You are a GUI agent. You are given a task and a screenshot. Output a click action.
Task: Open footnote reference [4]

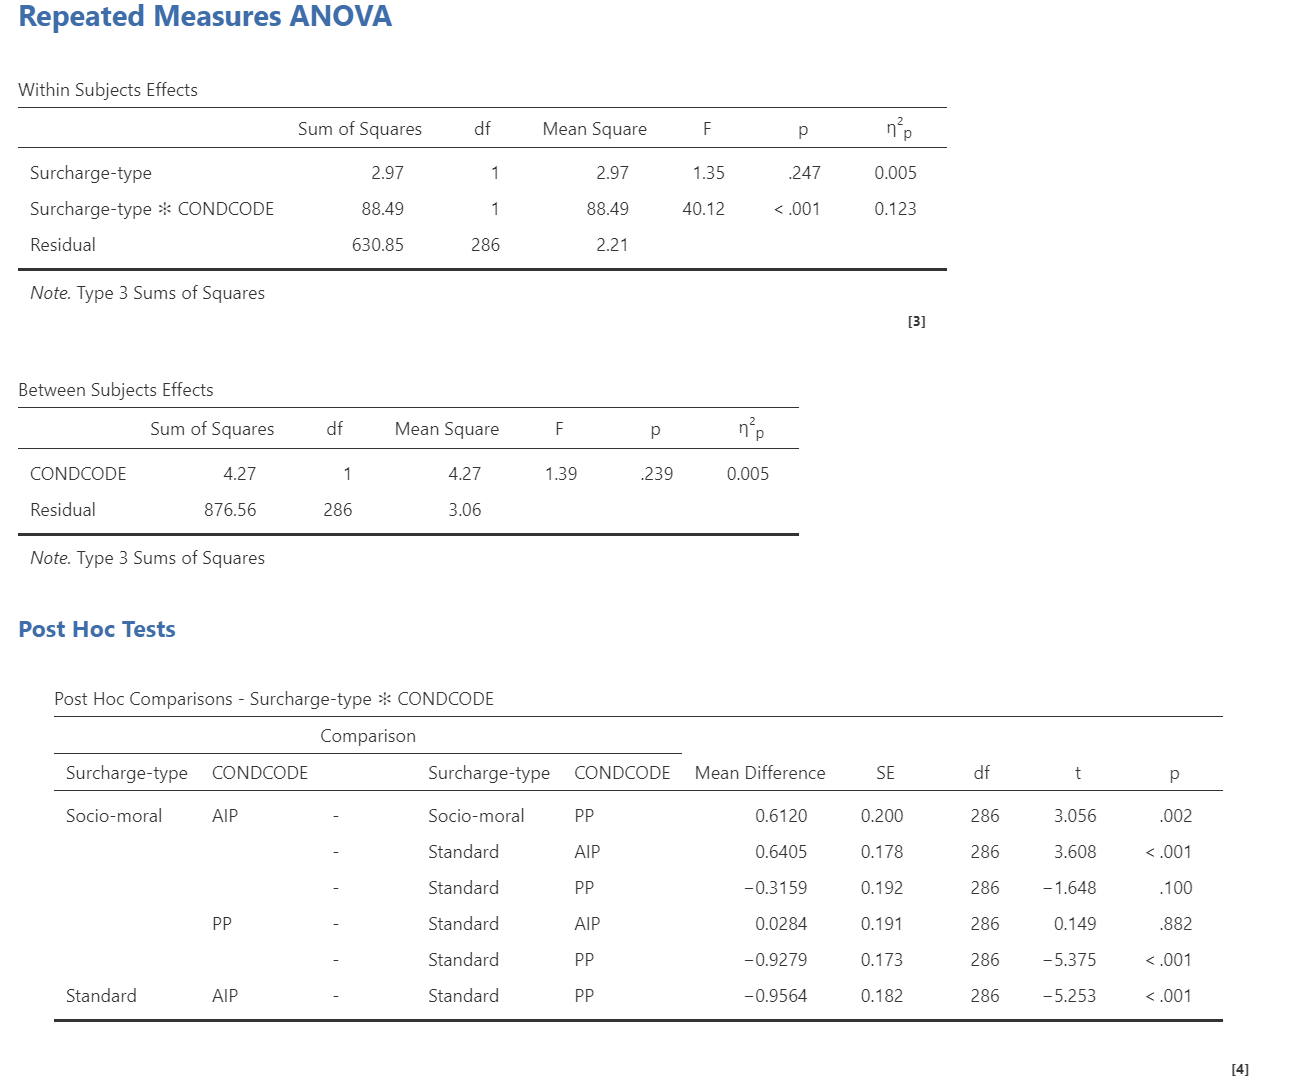tap(1239, 1069)
